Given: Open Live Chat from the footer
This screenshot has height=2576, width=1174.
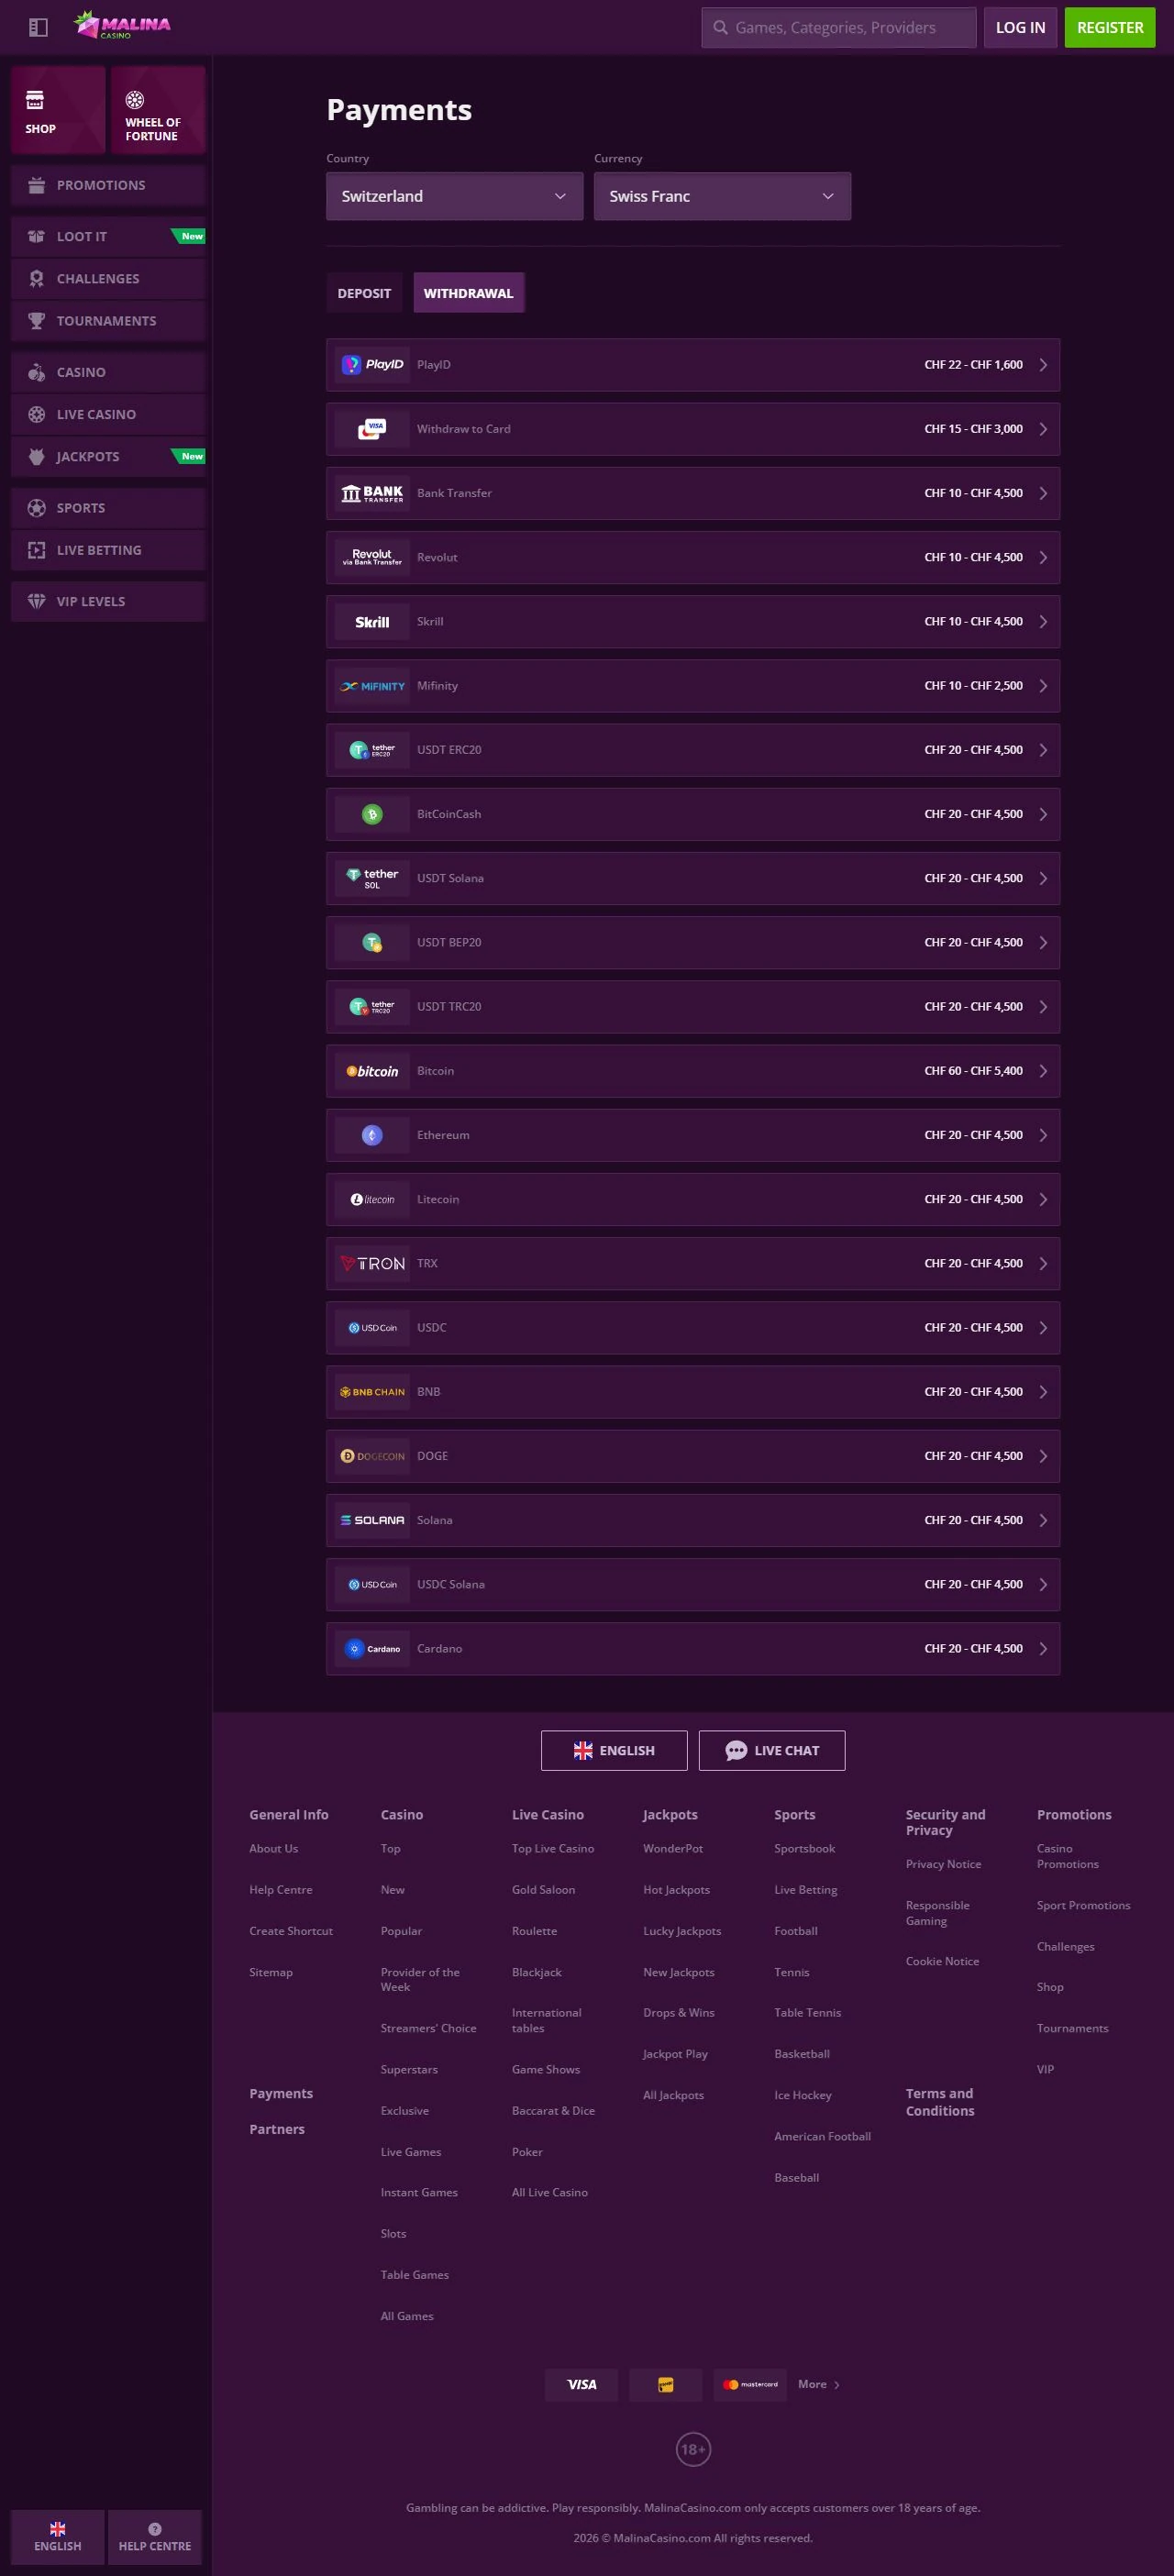Looking at the screenshot, I should 771,1750.
